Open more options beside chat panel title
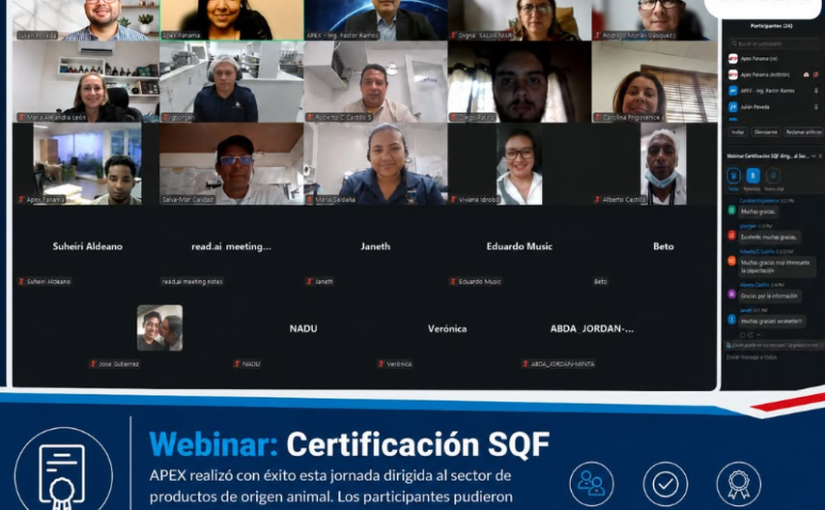Viewport: 825px width, 510px height. pyautogui.click(x=813, y=156)
